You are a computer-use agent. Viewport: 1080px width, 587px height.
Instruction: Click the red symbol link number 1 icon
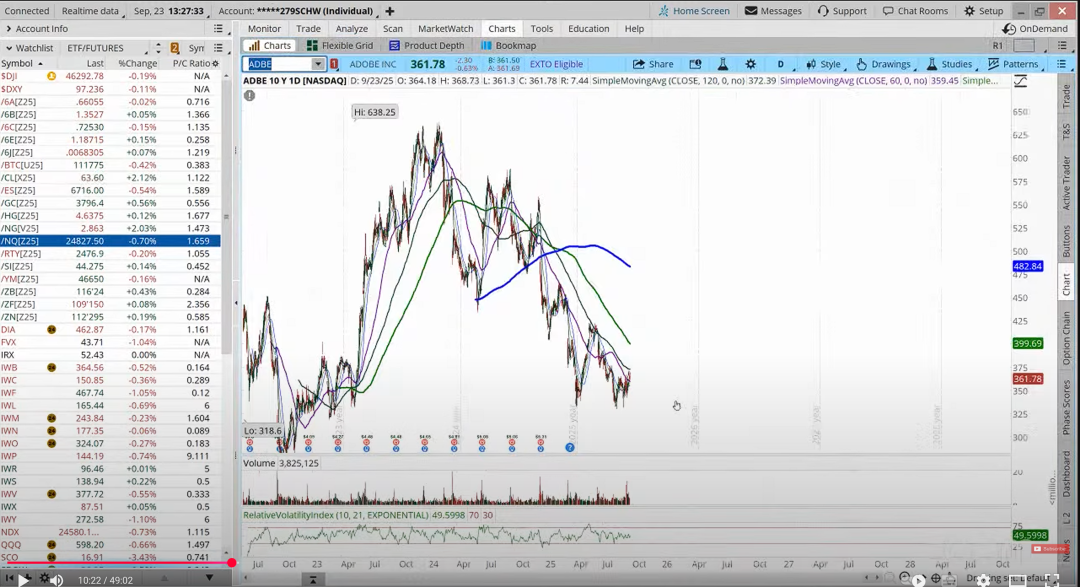(334, 64)
